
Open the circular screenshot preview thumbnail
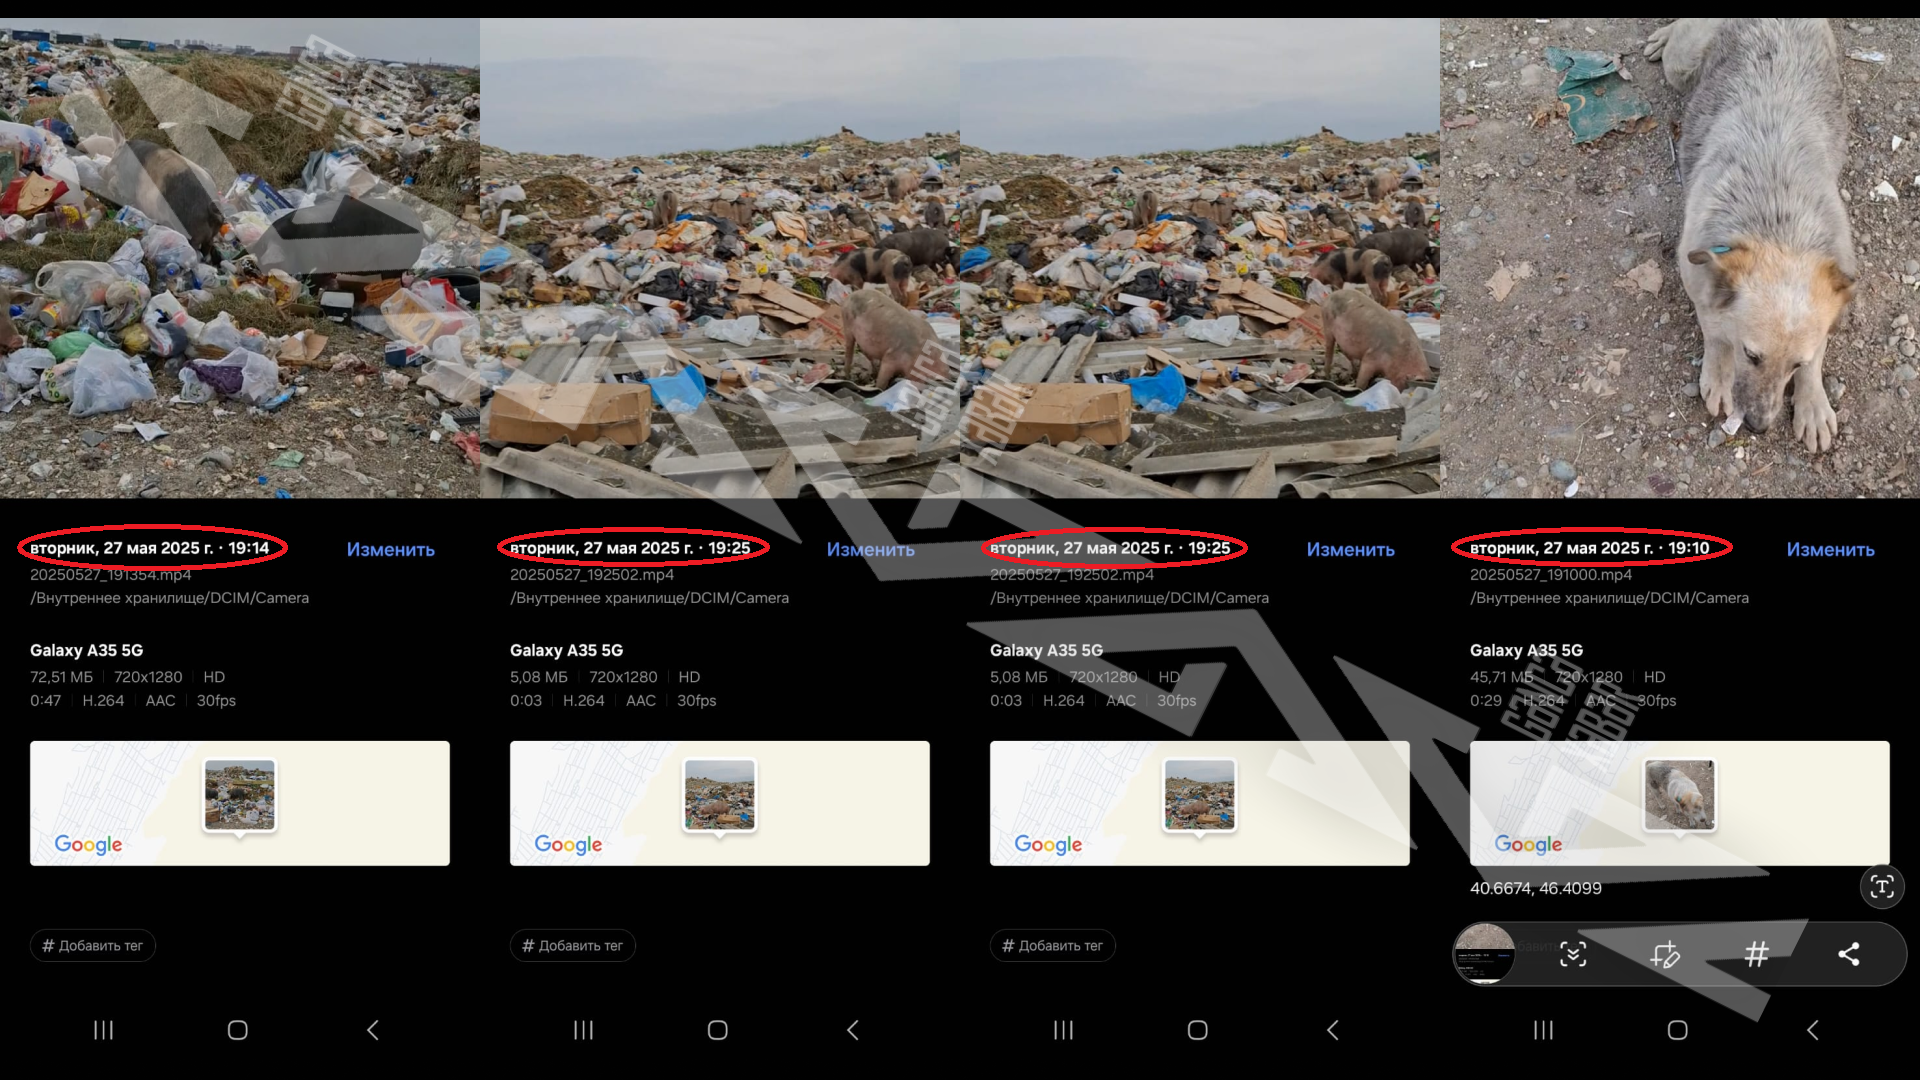click(x=1484, y=954)
